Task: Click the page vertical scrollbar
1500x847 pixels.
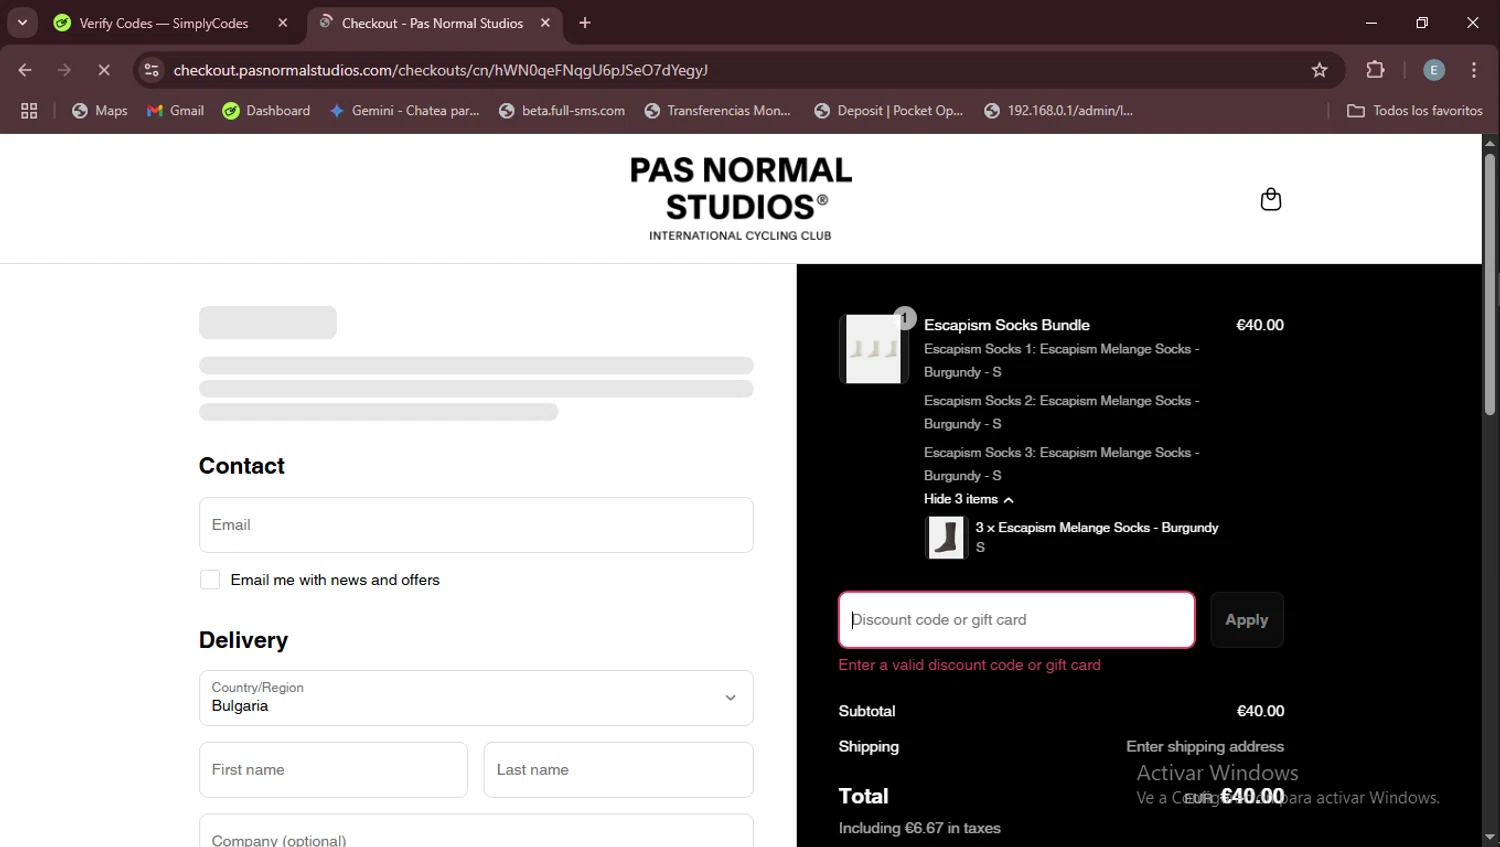Action: click(x=1490, y=284)
